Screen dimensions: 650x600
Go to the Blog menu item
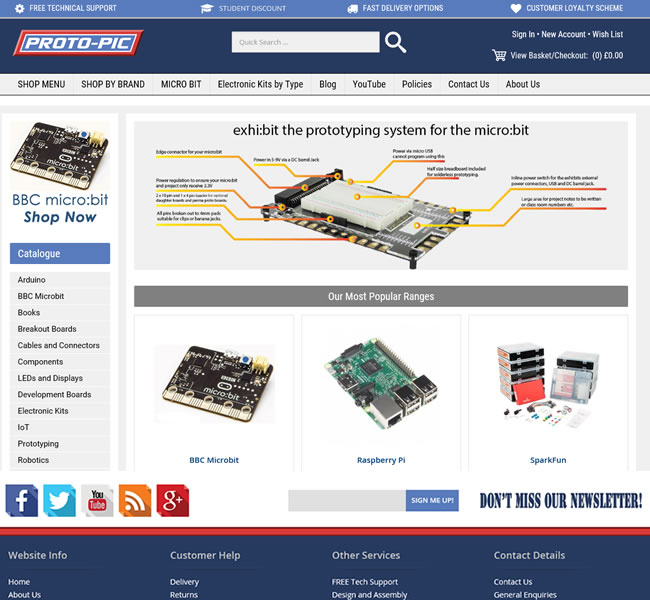point(327,84)
